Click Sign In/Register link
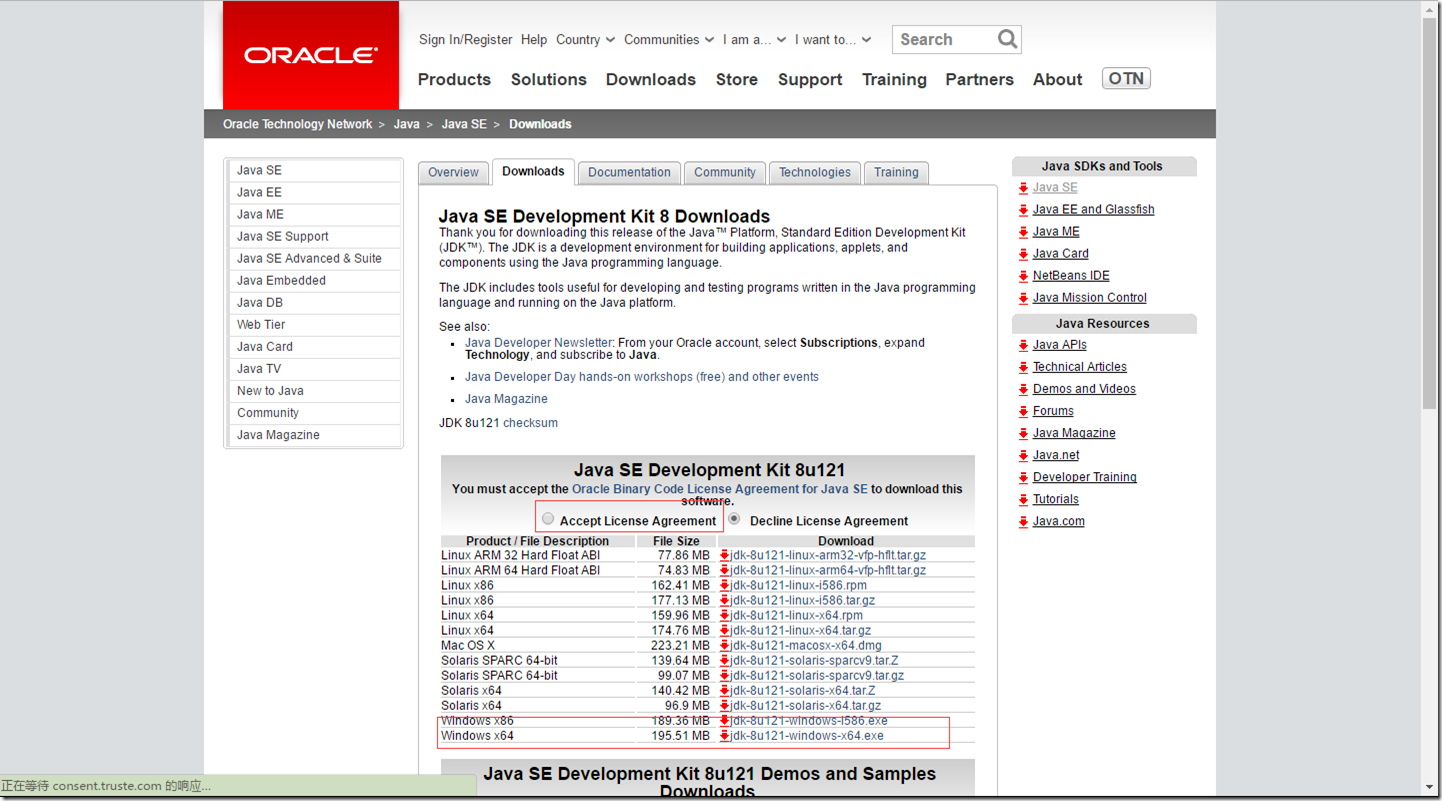 [x=465, y=40]
